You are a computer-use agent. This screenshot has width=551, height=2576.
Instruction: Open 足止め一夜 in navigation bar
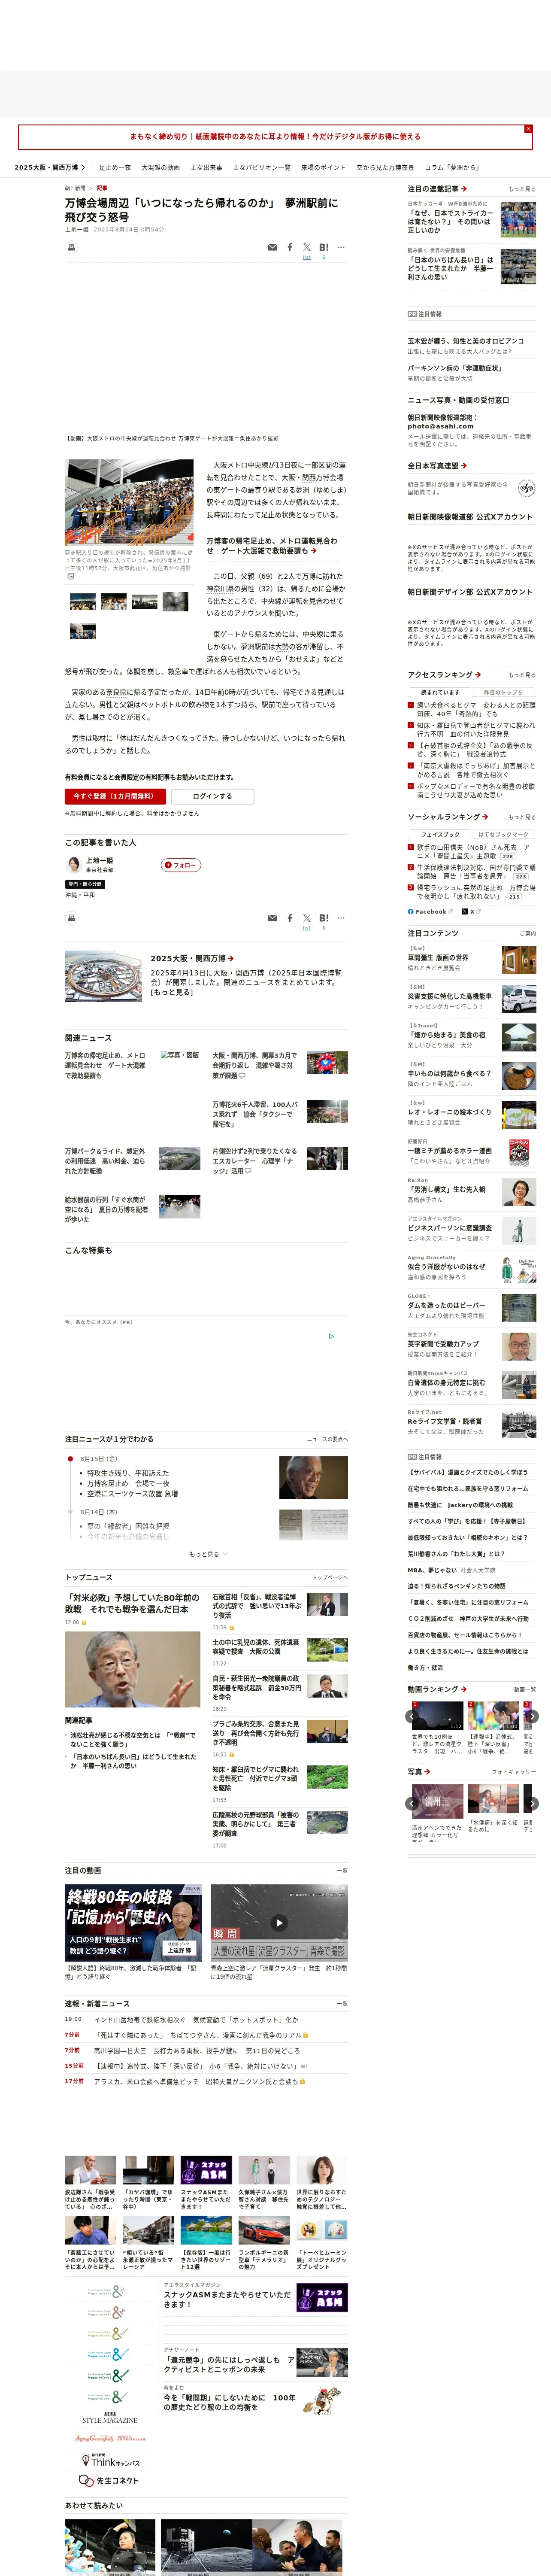(x=115, y=167)
